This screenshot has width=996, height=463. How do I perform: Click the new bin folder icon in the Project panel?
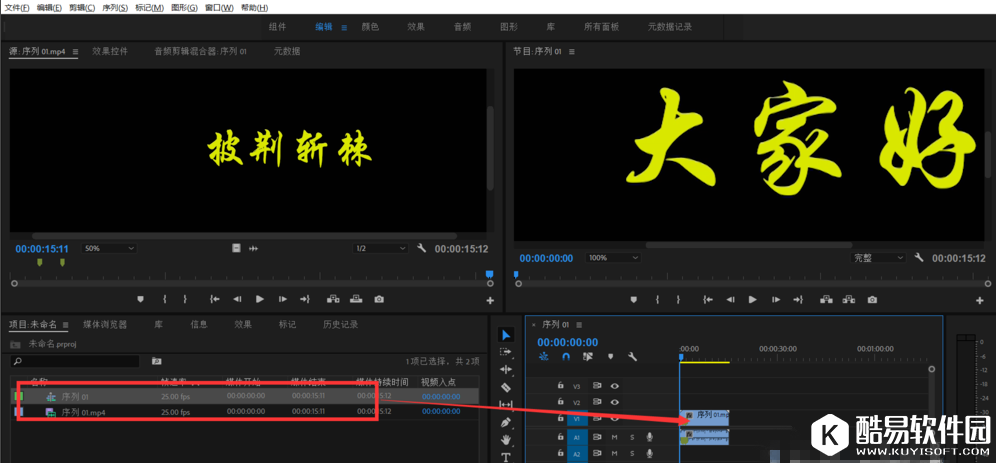[156, 361]
